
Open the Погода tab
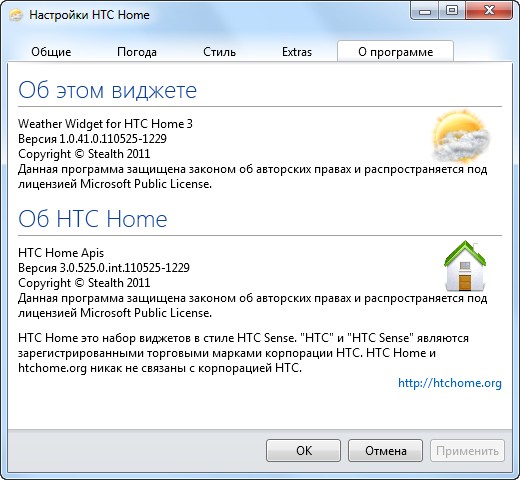(137, 52)
